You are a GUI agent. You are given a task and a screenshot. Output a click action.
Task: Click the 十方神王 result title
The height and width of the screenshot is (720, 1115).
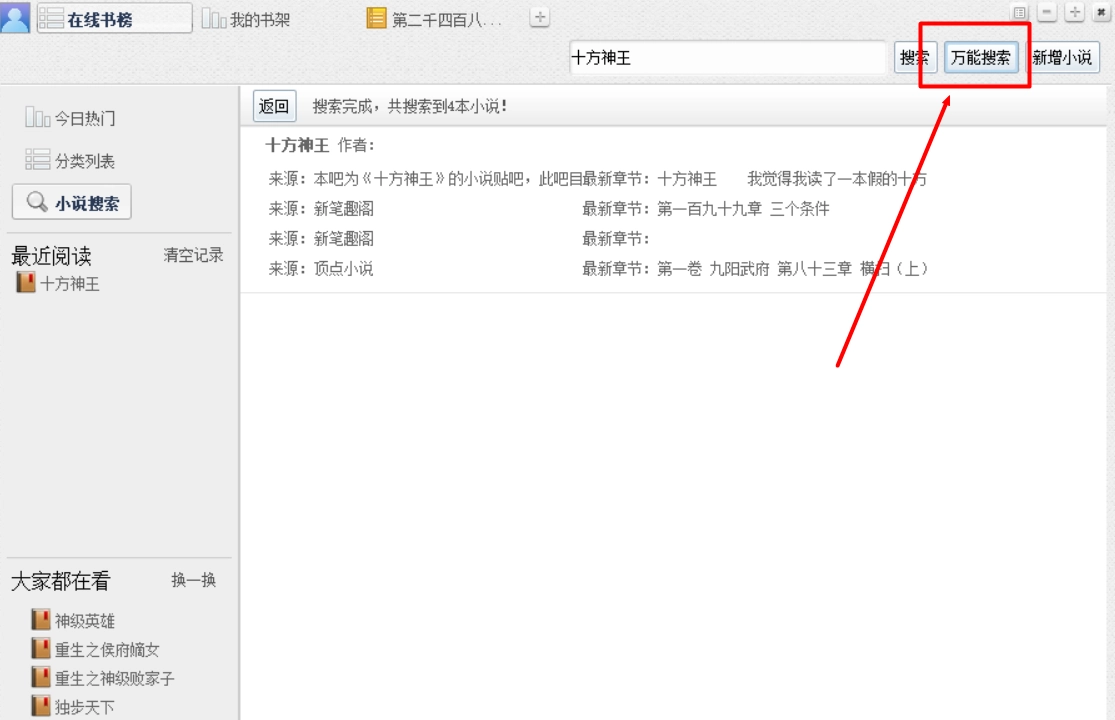click(x=297, y=146)
